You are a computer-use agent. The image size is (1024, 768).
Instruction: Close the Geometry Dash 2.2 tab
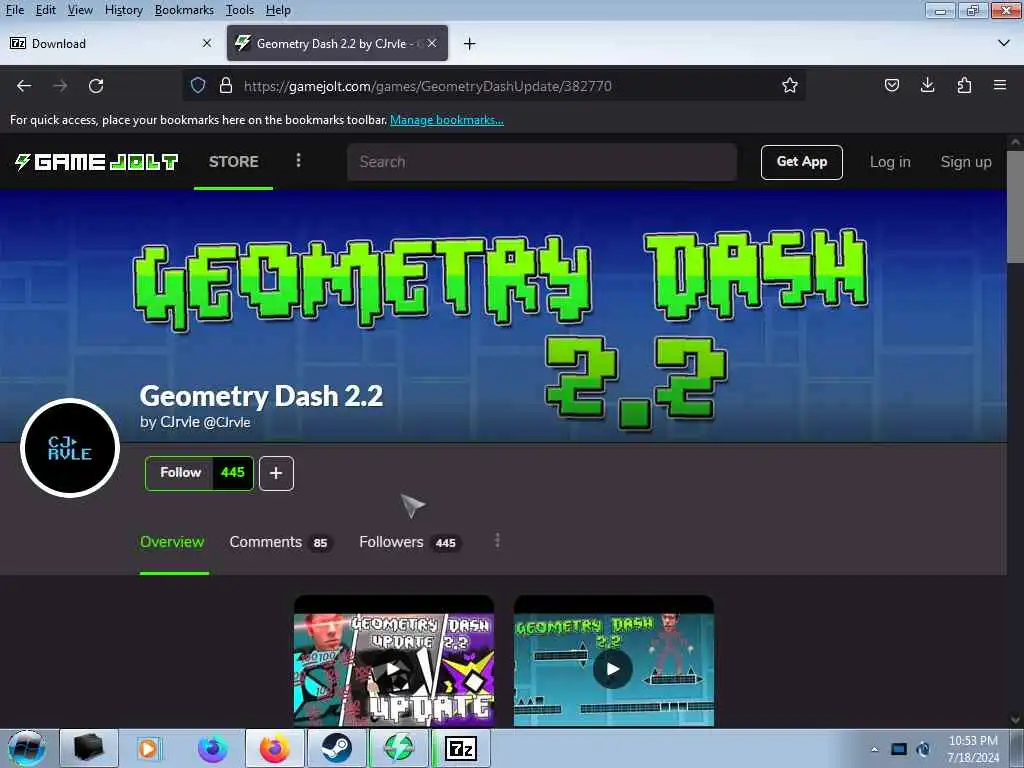[x=432, y=43]
